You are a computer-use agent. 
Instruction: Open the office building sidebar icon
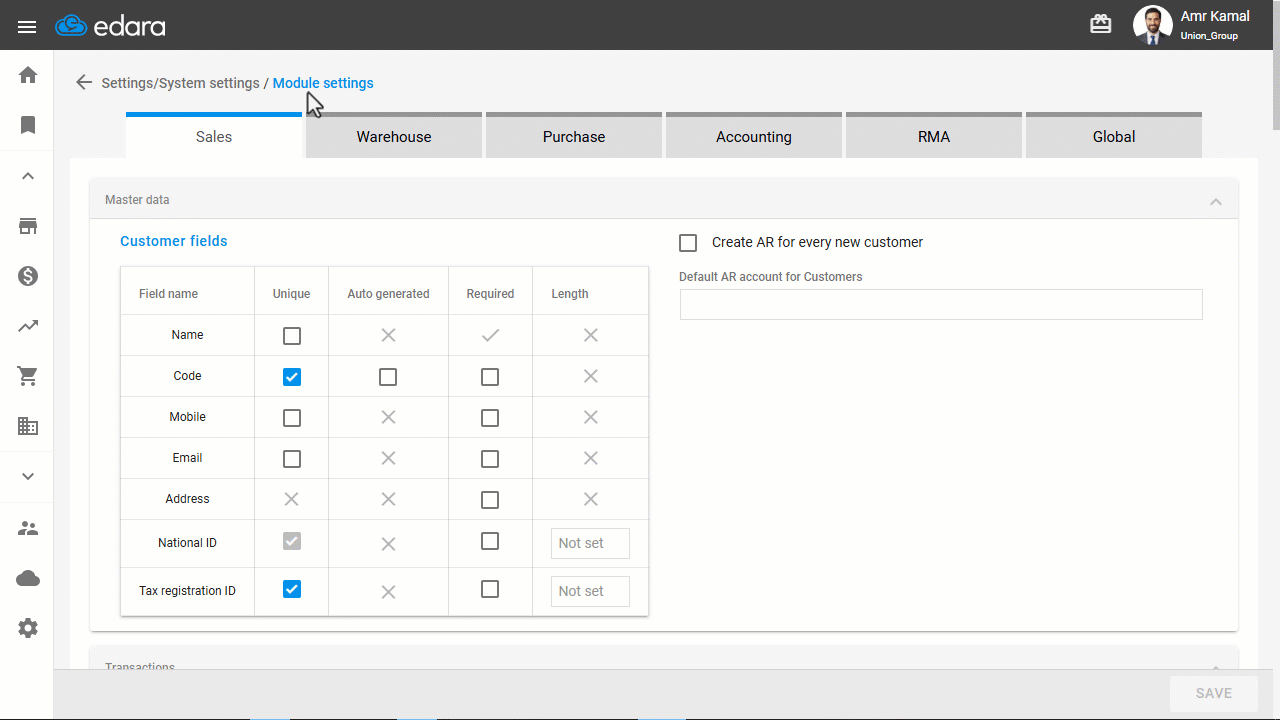28,426
